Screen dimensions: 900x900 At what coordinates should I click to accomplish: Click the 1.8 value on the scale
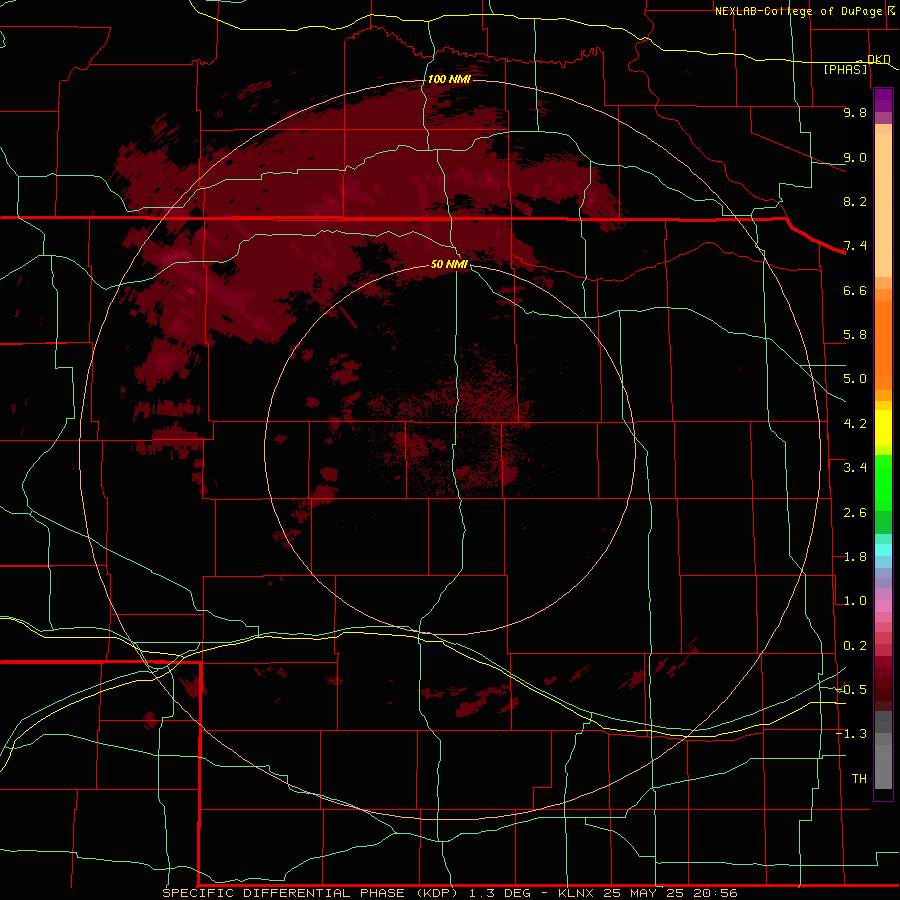855,557
